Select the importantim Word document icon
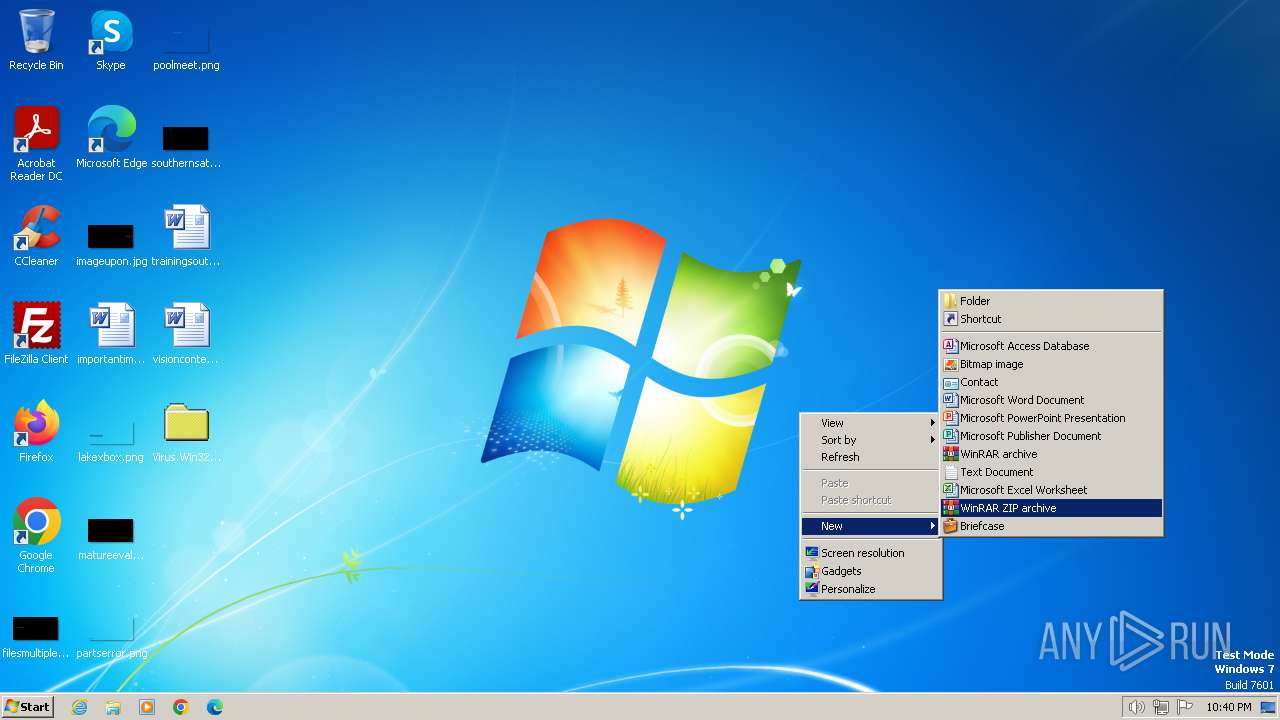Viewport: 1280px width, 720px height. point(111,333)
